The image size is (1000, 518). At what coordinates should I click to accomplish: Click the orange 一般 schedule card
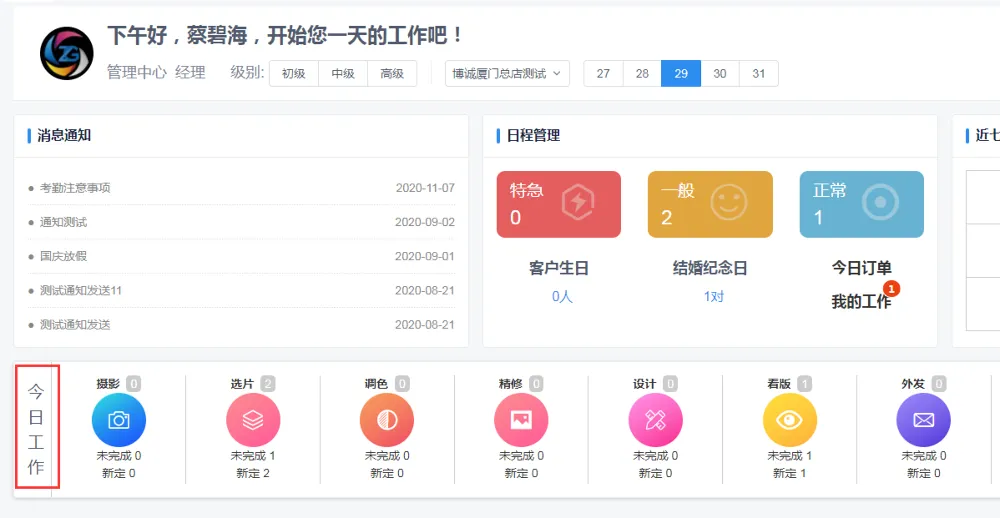[710, 204]
